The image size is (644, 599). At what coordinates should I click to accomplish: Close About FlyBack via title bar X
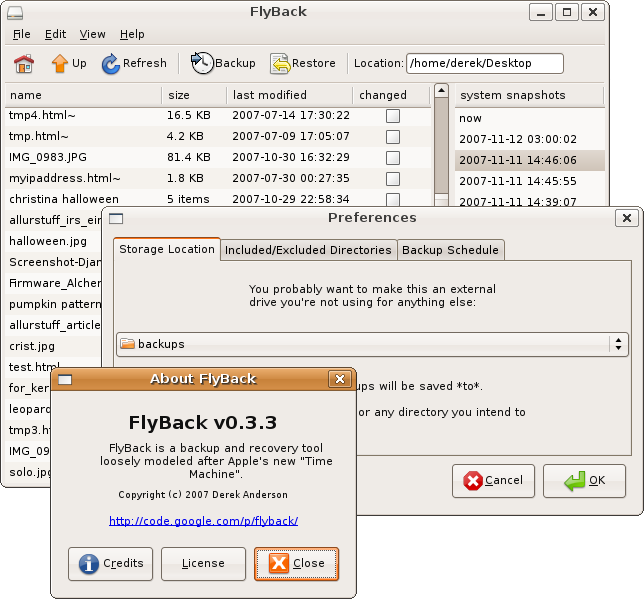point(340,379)
